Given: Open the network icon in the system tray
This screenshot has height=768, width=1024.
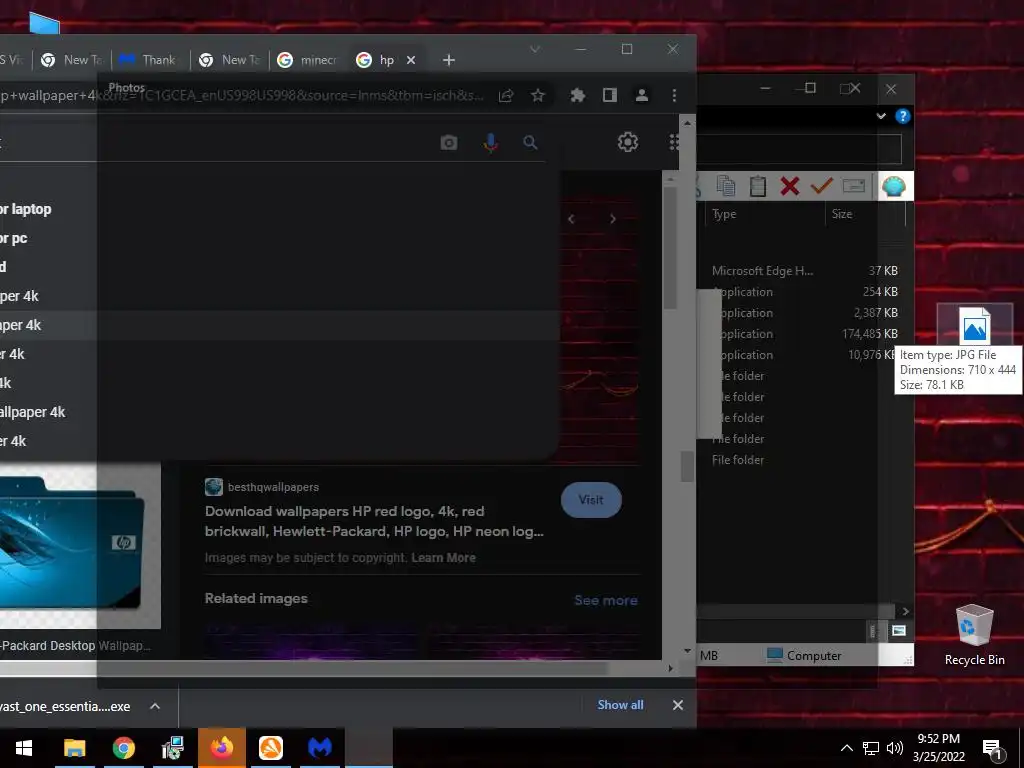Looking at the screenshot, I should pyautogui.click(x=871, y=748).
